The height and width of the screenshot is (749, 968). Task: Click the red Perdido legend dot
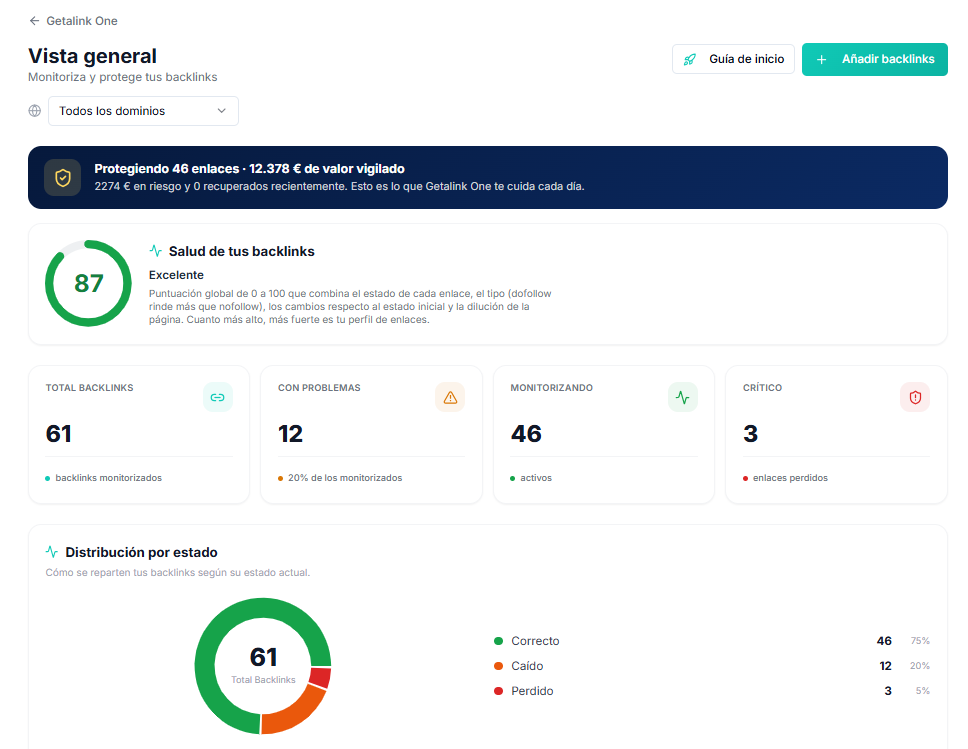[x=498, y=691]
